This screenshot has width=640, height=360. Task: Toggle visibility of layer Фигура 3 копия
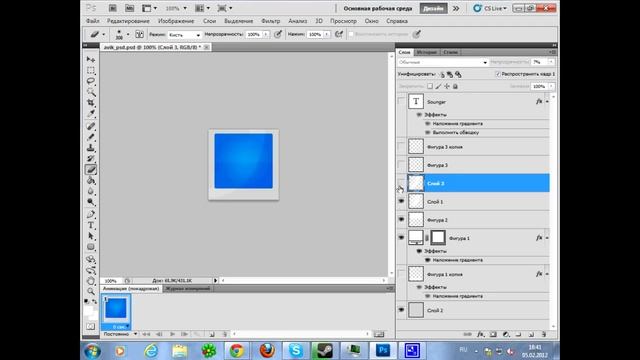(x=401, y=147)
